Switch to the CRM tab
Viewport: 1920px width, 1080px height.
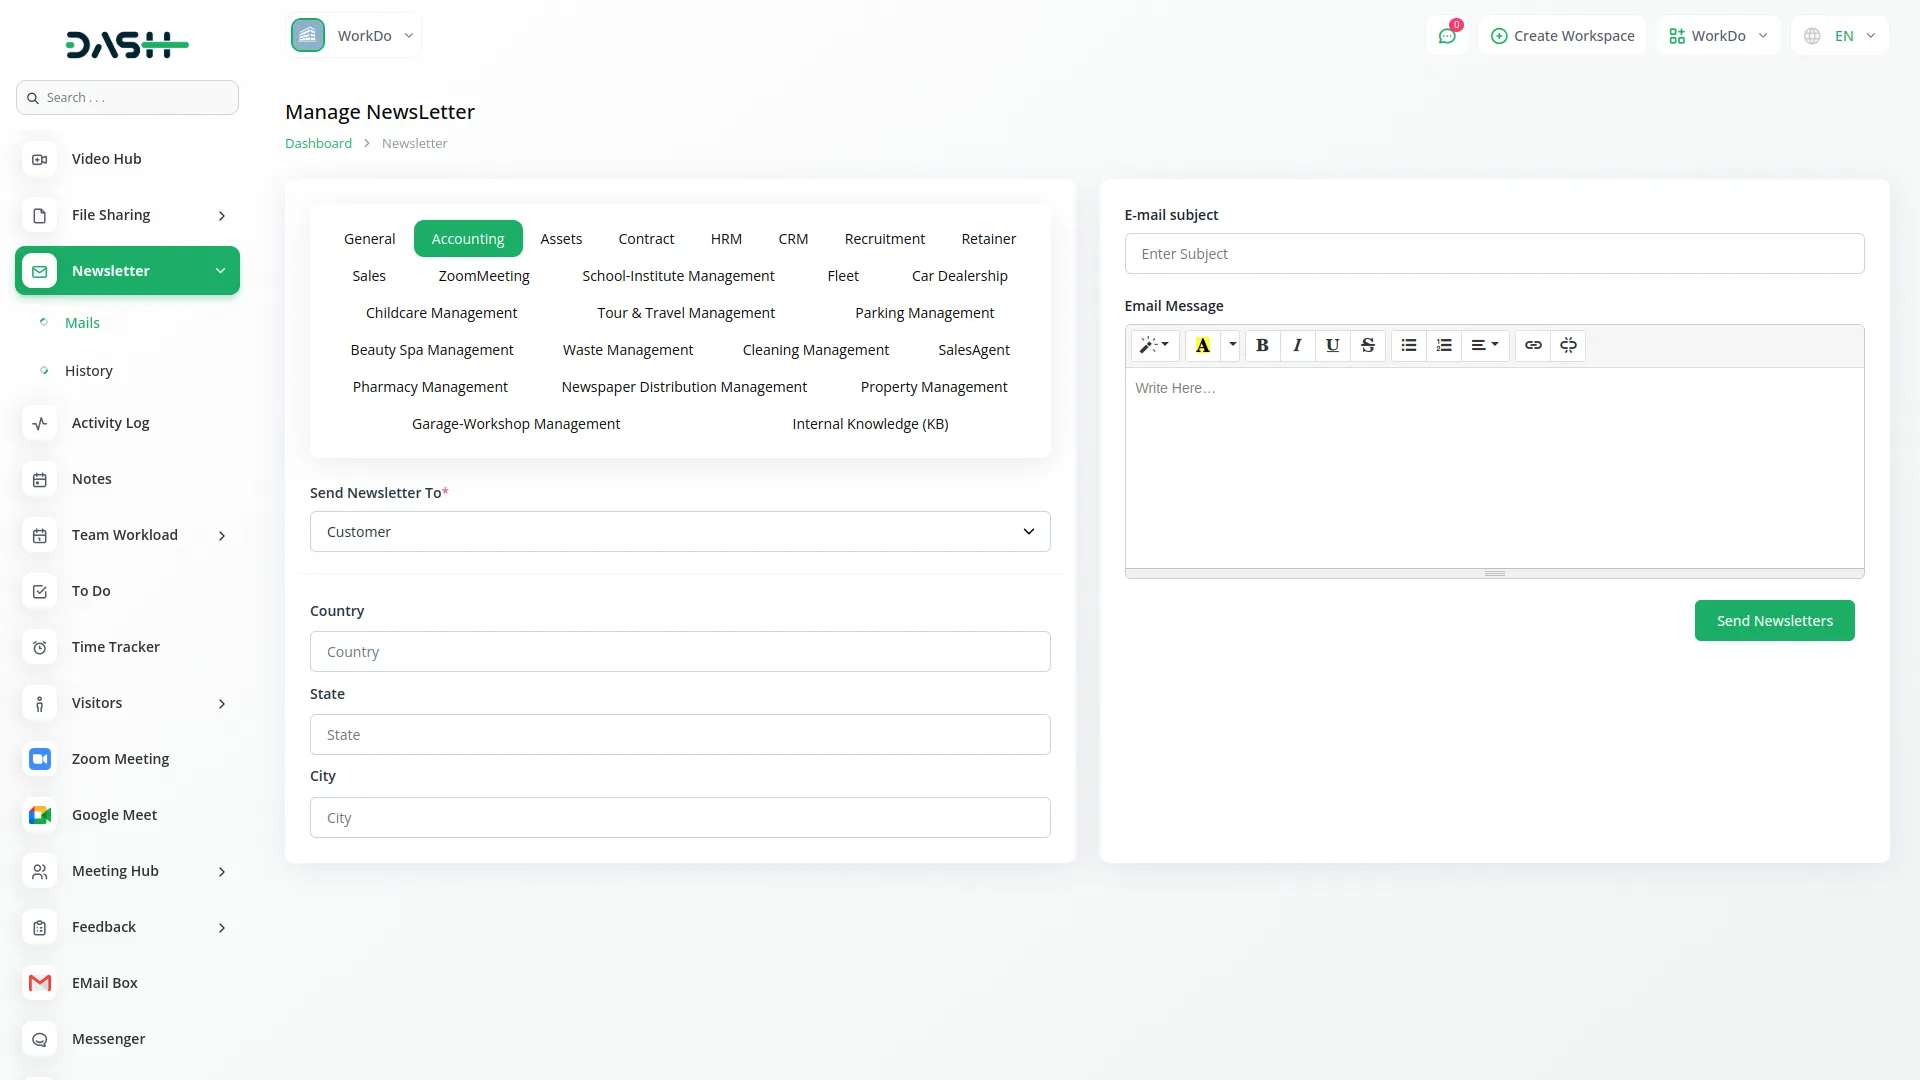coord(793,238)
